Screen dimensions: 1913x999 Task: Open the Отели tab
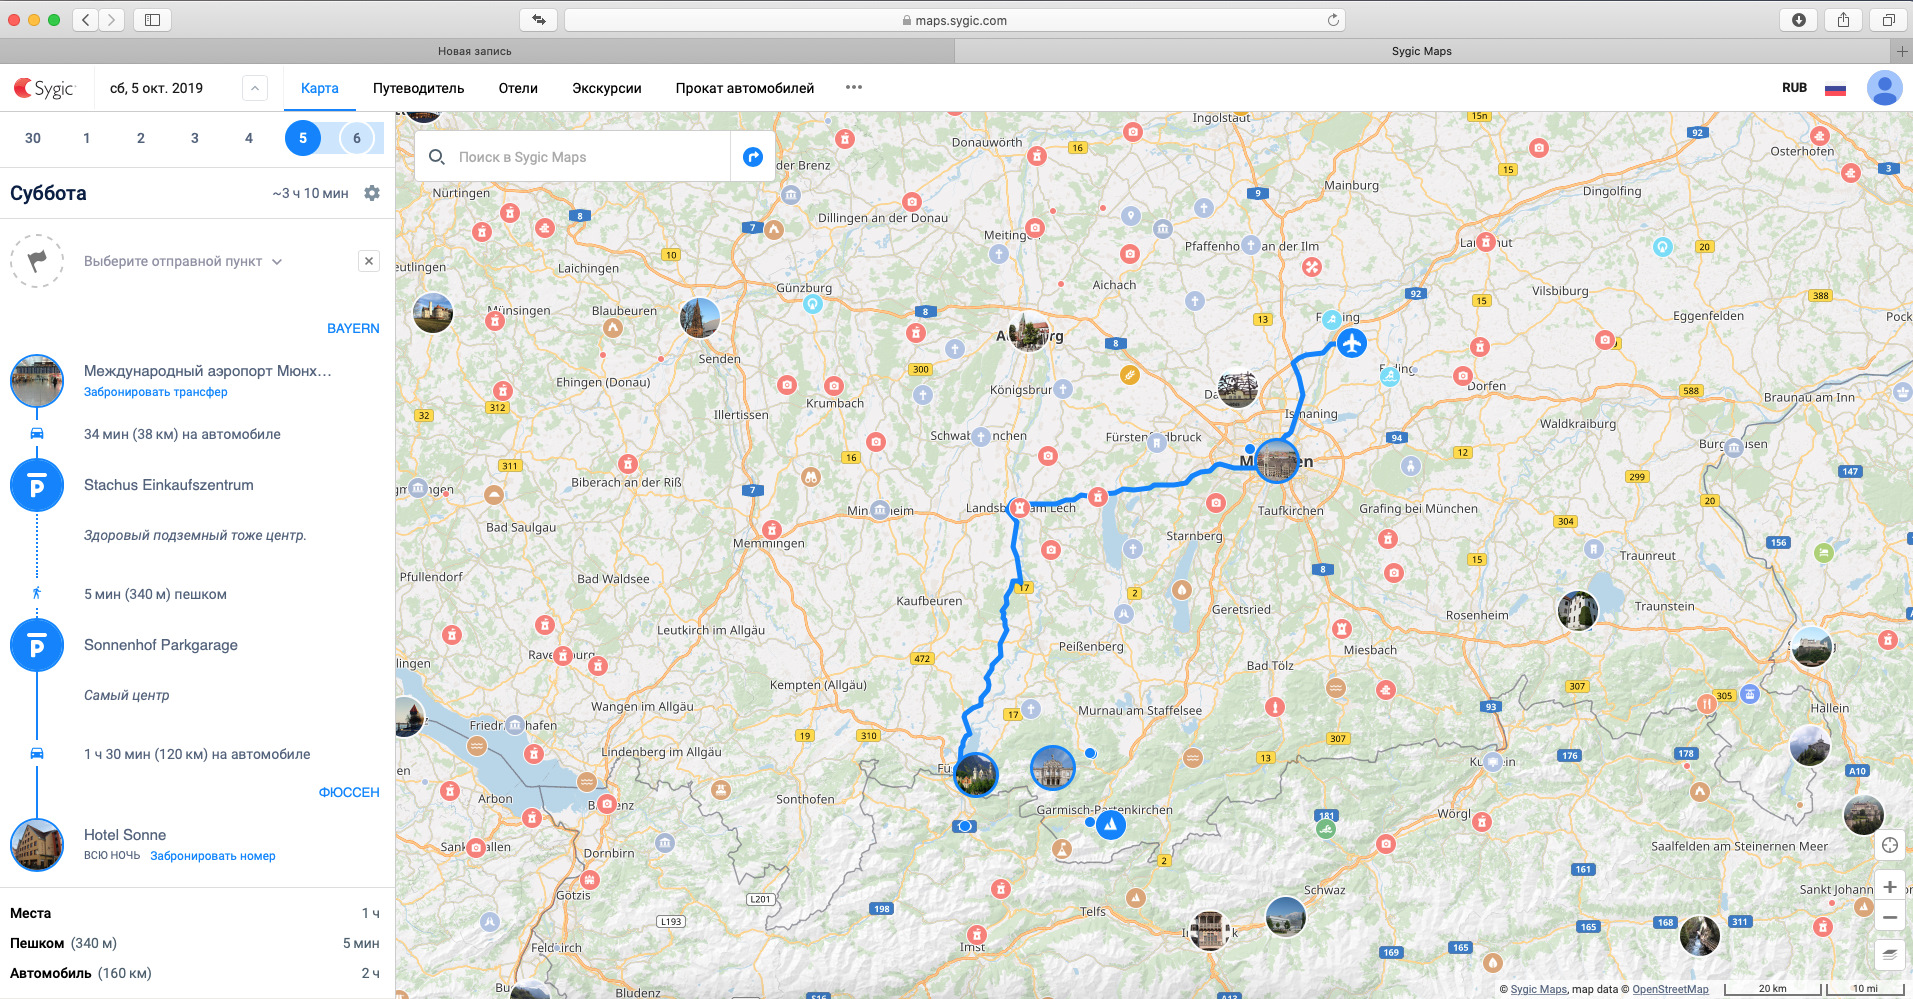pyautogui.click(x=518, y=88)
